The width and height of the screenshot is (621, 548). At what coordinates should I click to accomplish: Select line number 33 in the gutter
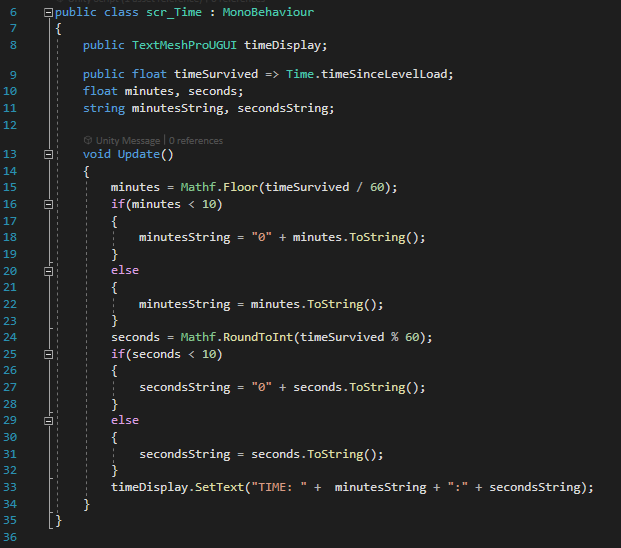(14, 487)
